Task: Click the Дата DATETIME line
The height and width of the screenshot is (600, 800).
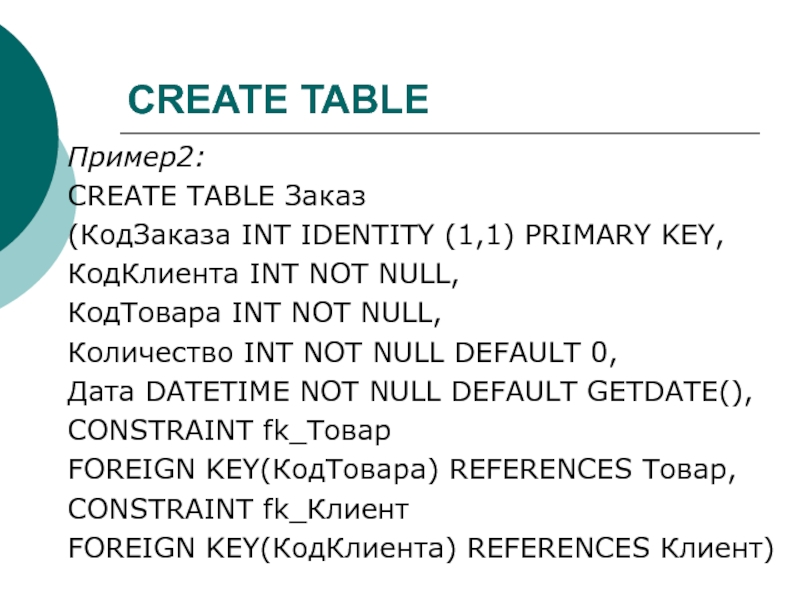Action: tap(410, 392)
